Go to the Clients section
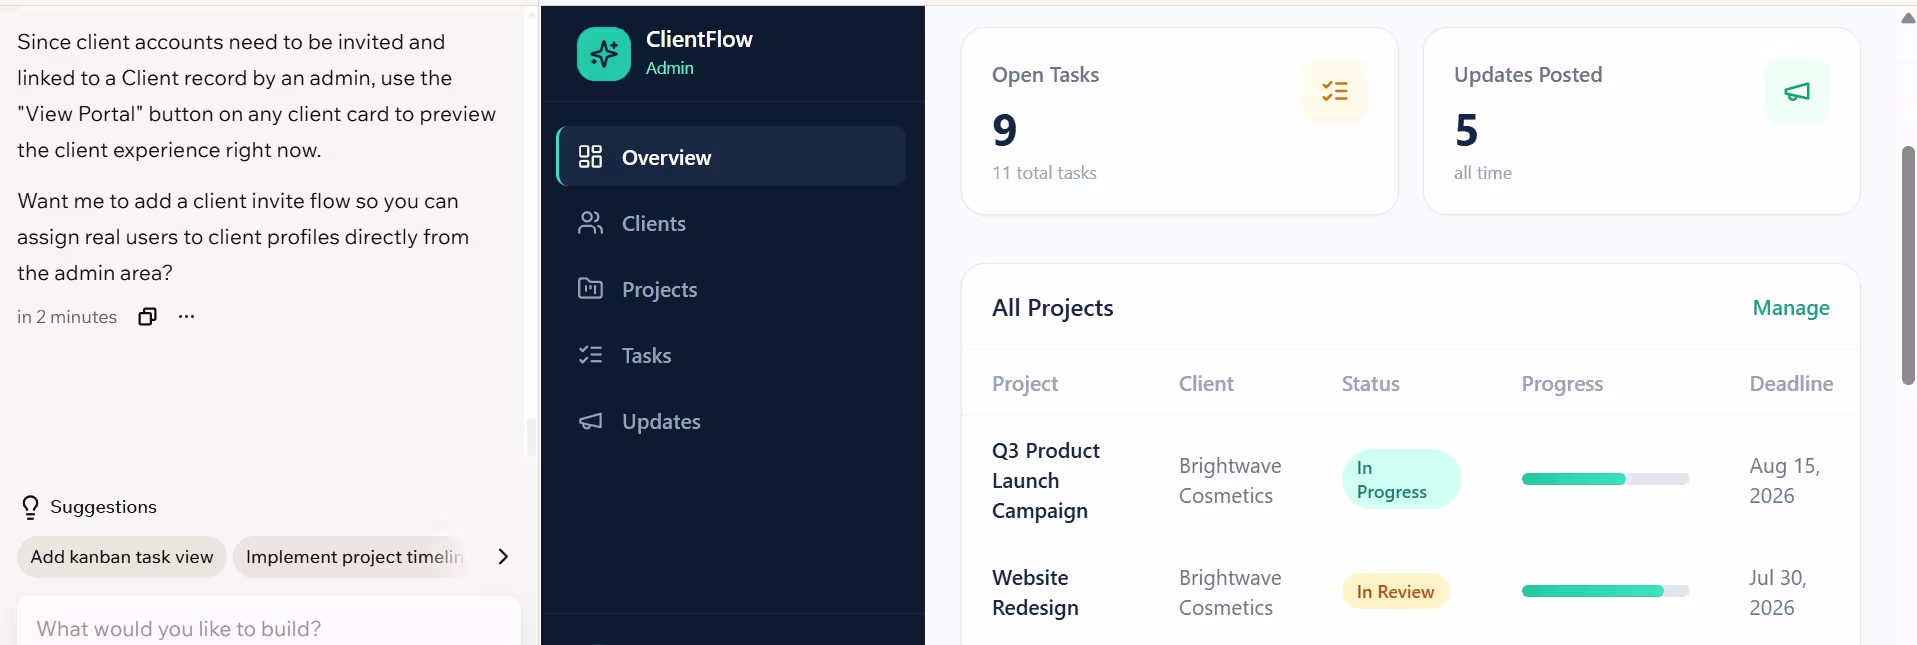This screenshot has width=1917, height=645. [x=731, y=223]
